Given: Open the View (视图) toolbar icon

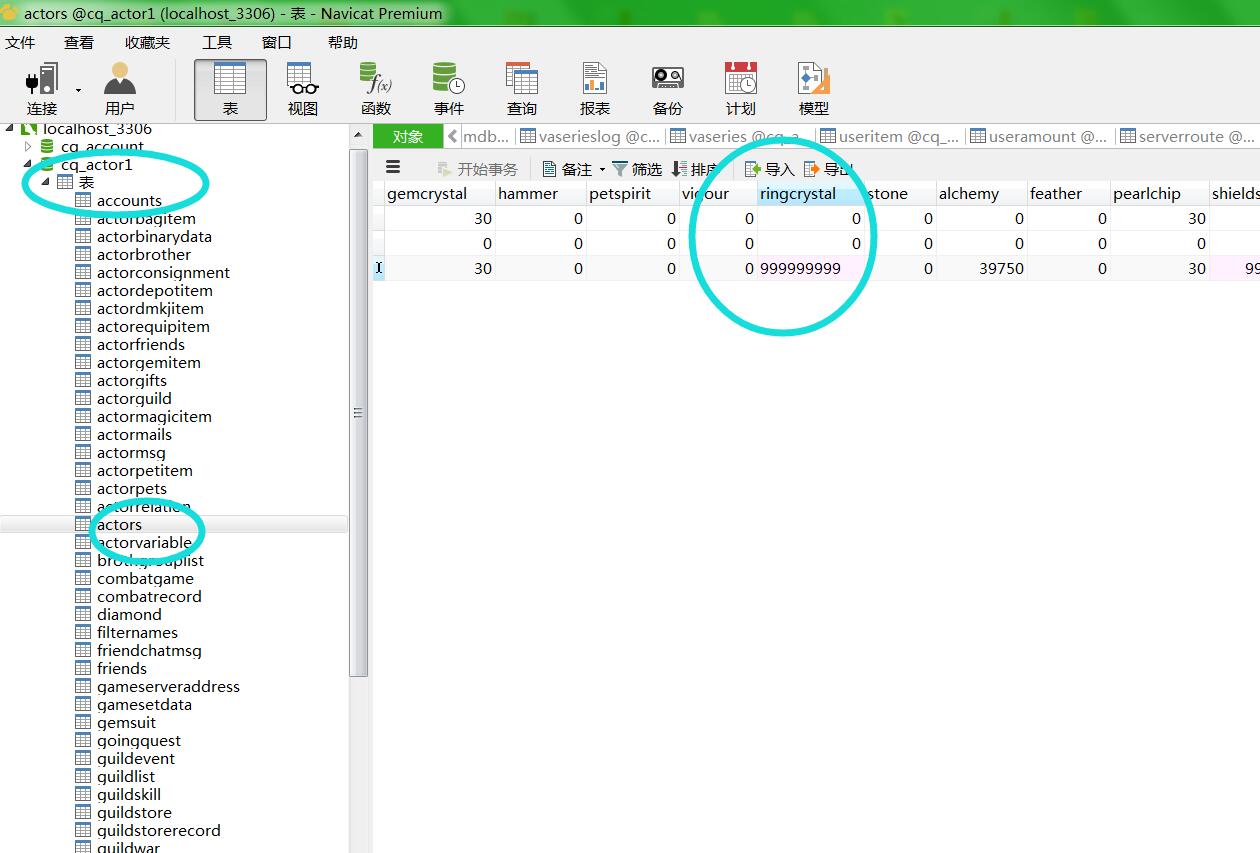Looking at the screenshot, I should click(303, 80).
